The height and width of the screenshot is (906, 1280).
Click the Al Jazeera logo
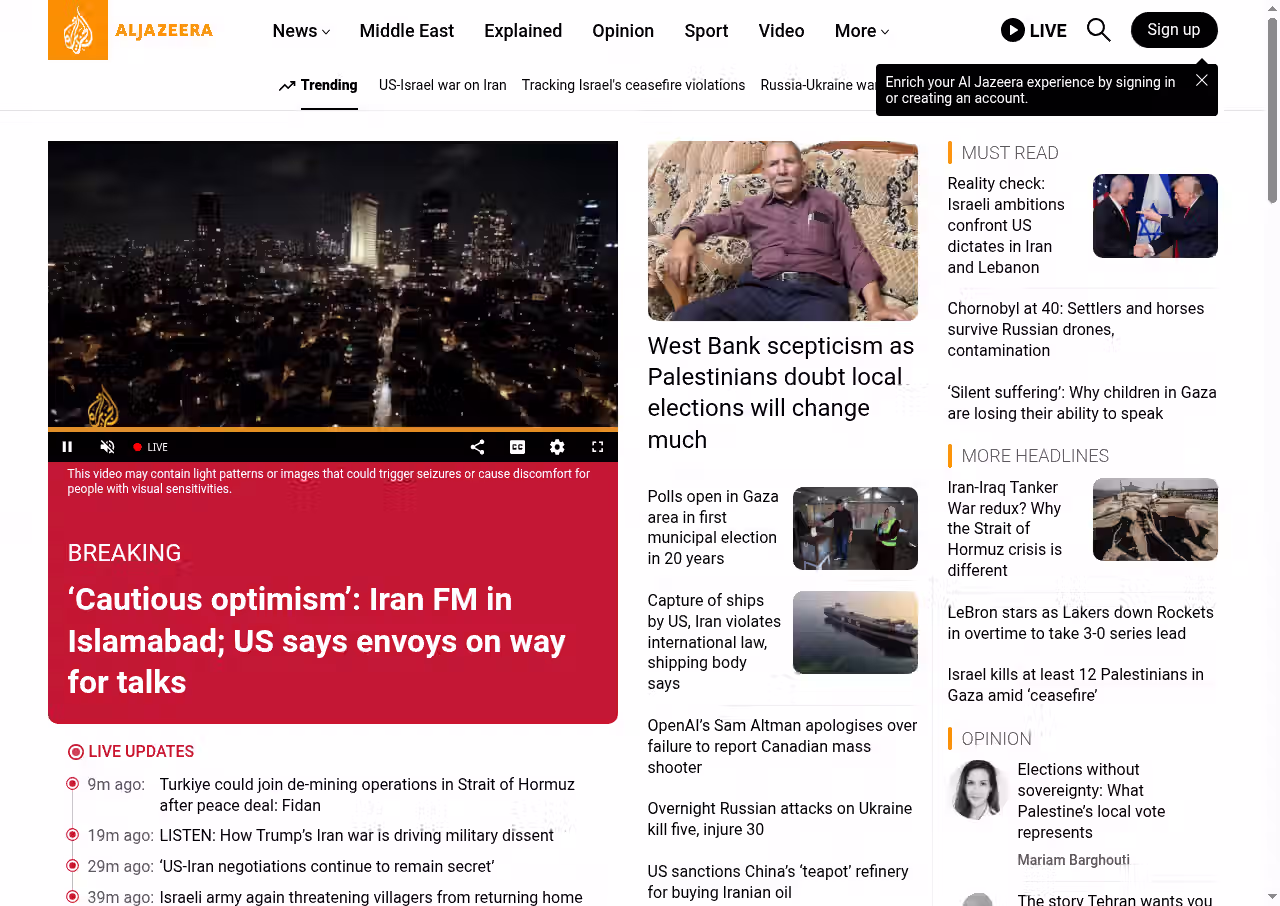click(x=131, y=30)
